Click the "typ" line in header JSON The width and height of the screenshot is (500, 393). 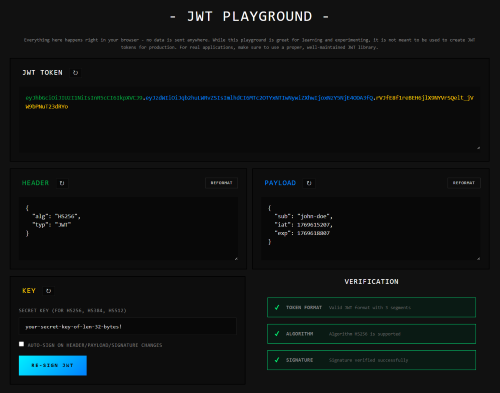coord(52,225)
